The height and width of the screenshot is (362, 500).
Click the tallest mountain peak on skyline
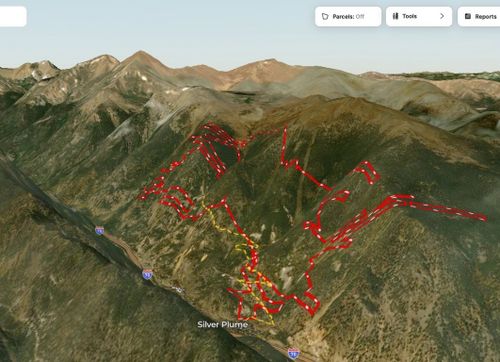[x=141, y=53]
